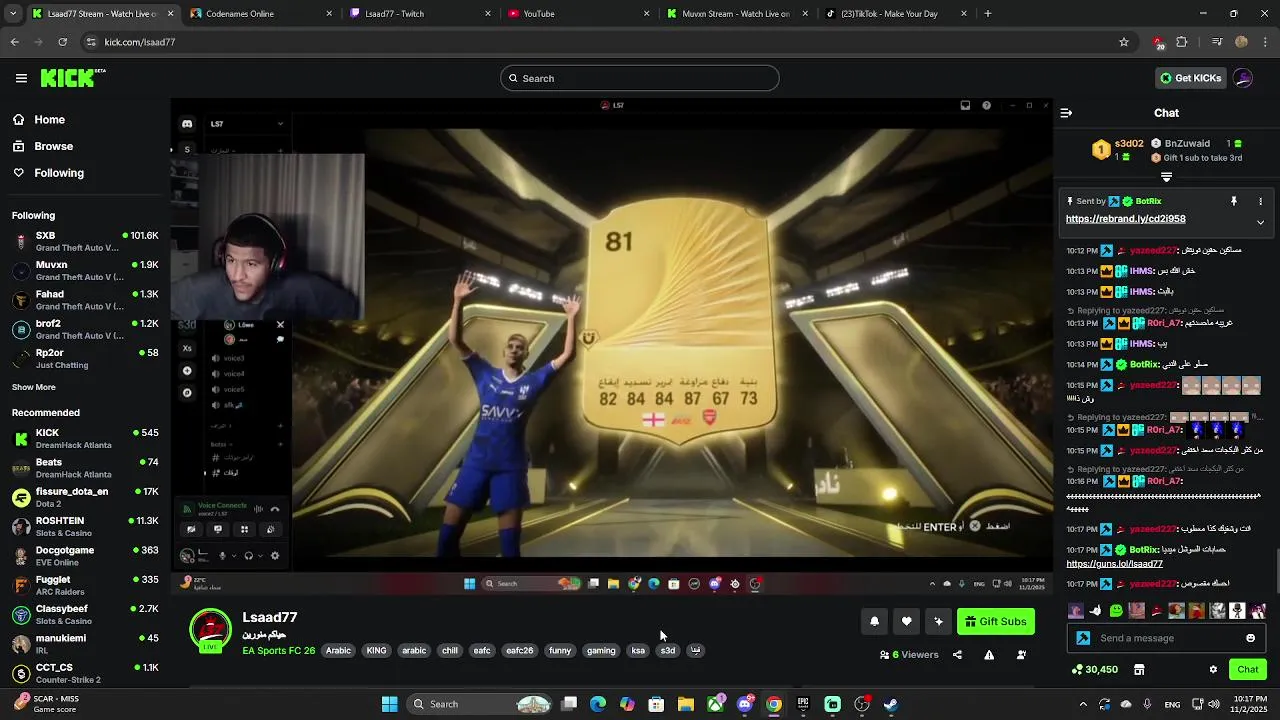Report the stream via warning icon
The width and height of the screenshot is (1280, 720).
click(989, 655)
